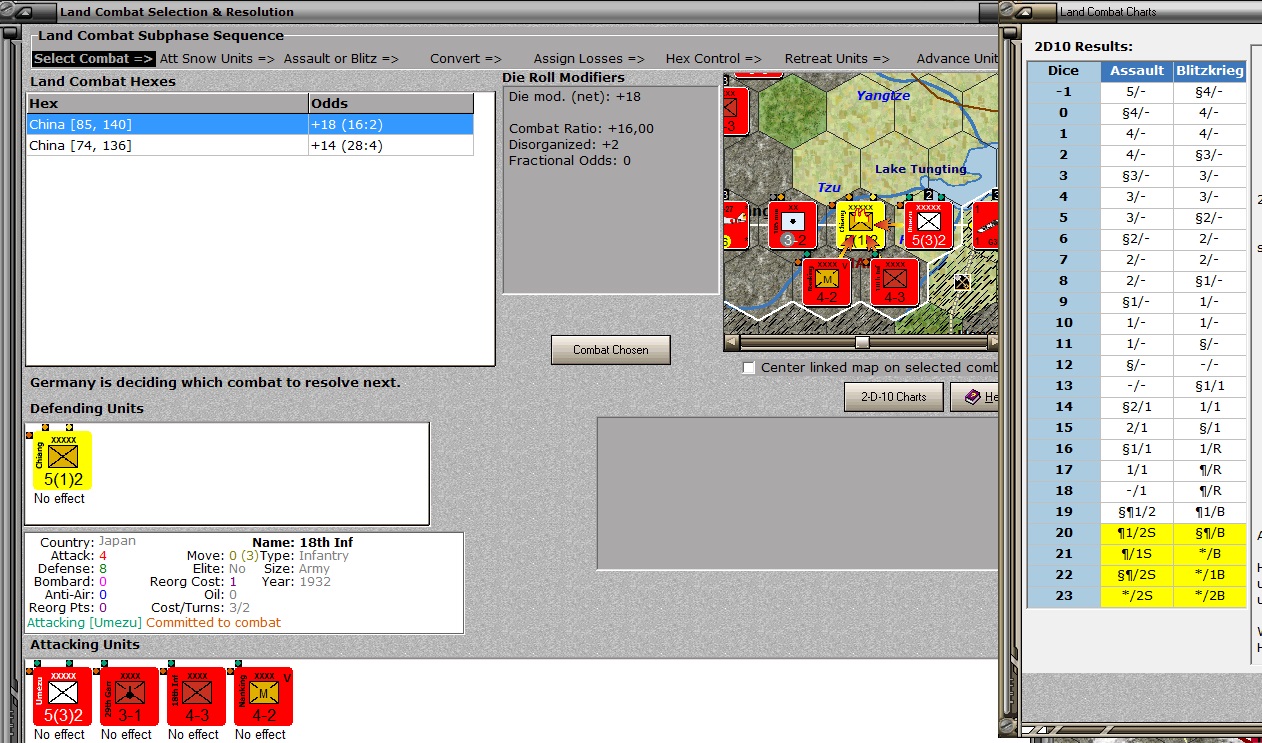Viewport: 1262px width, 743px height.
Task: Select the defending Chiang 5(1)2 unit counter
Action: click(x=62, y=461)
